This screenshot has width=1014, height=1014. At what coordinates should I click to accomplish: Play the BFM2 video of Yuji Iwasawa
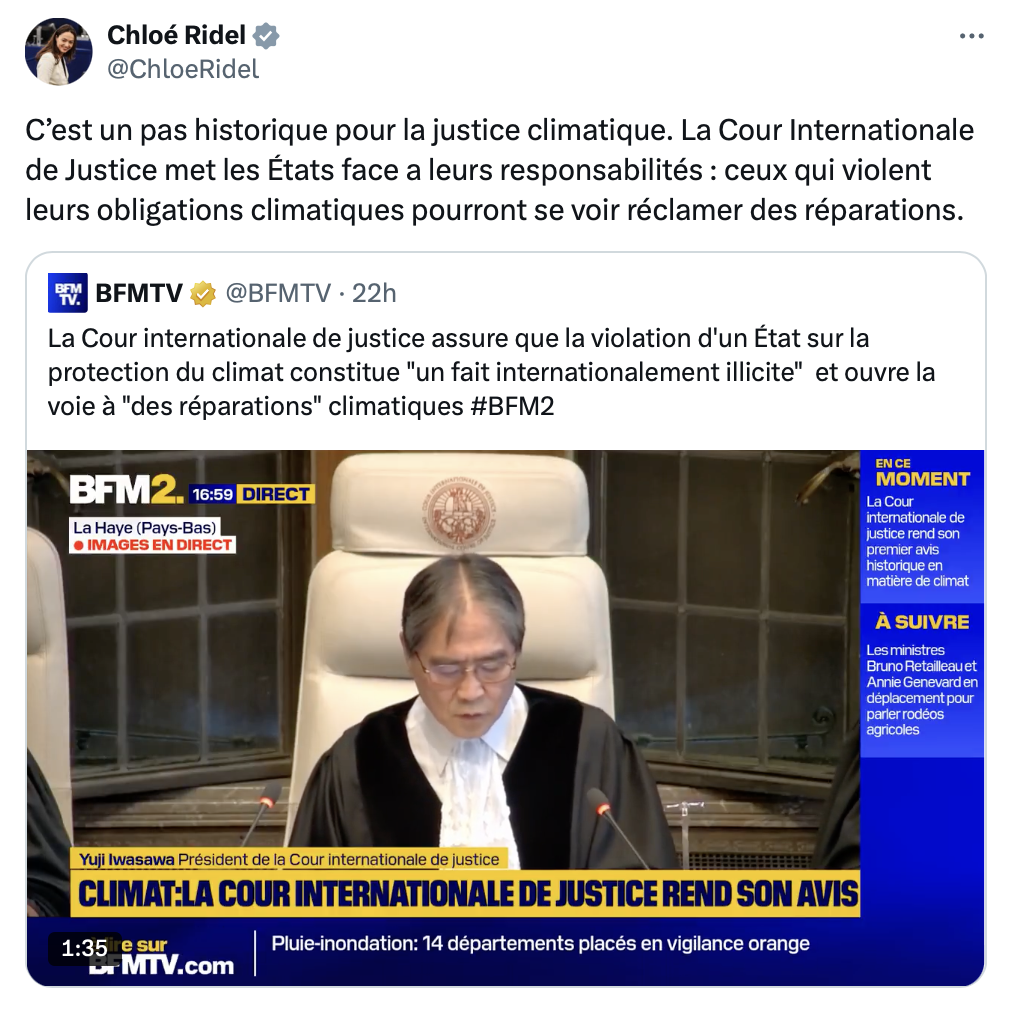click(506, 718)
